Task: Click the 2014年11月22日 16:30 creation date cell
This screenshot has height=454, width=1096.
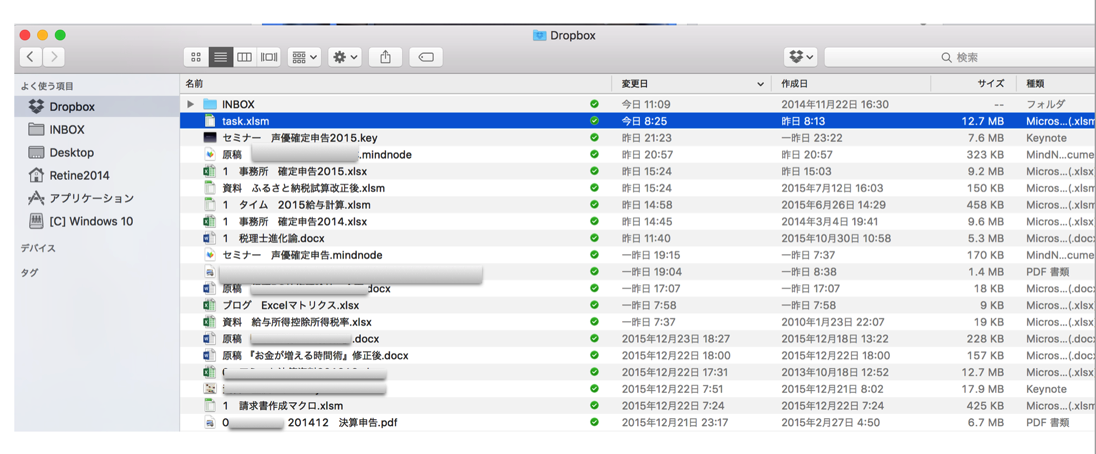Action: pyautogui.click(x=835, y=104)
